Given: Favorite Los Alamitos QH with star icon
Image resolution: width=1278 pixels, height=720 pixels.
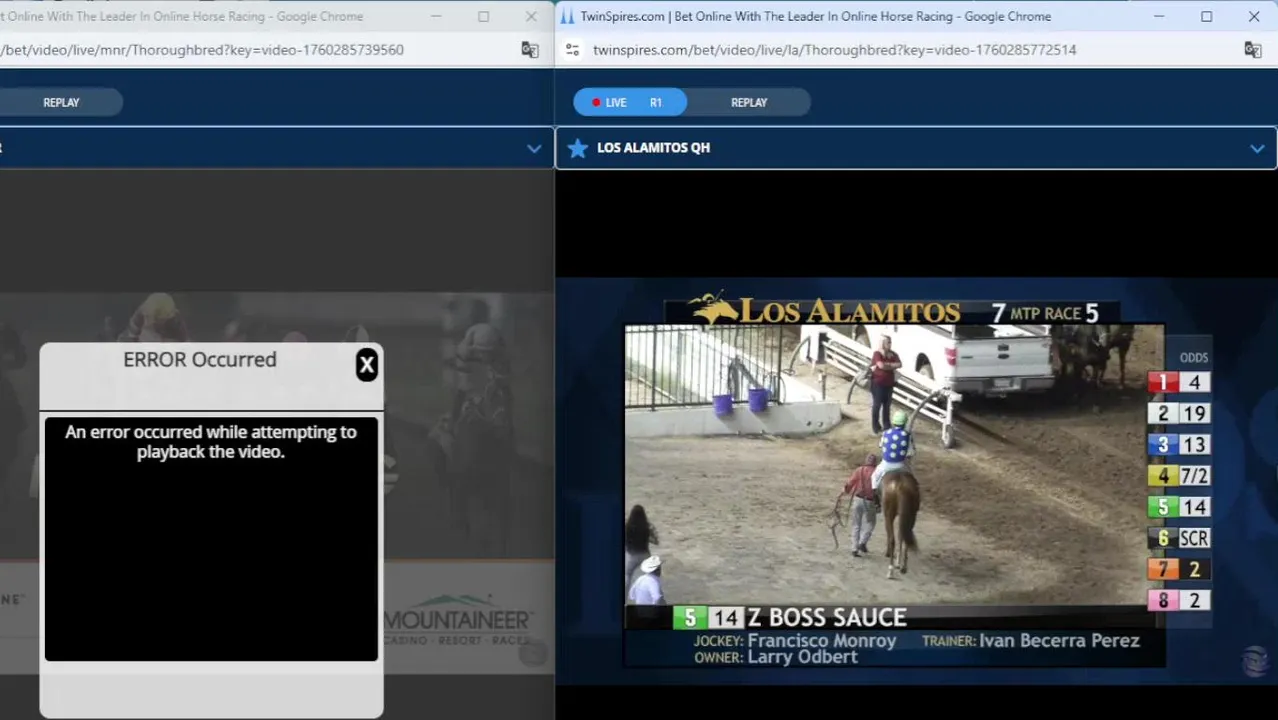Looking at the screenshot, I should coord(577,148).
